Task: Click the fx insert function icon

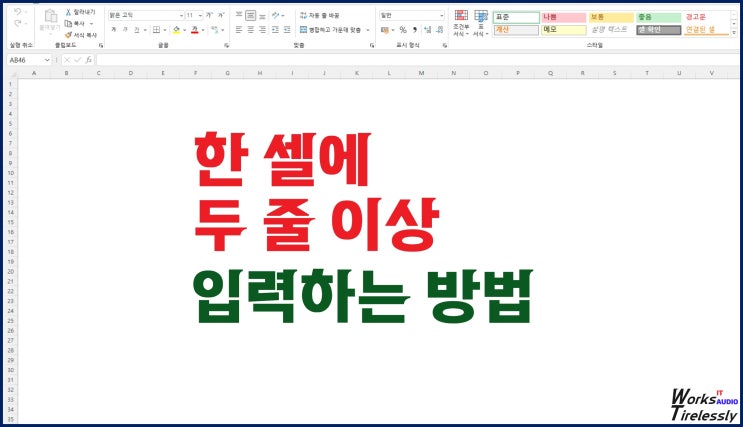Action: pyautogui.click(x=89, y=60)
